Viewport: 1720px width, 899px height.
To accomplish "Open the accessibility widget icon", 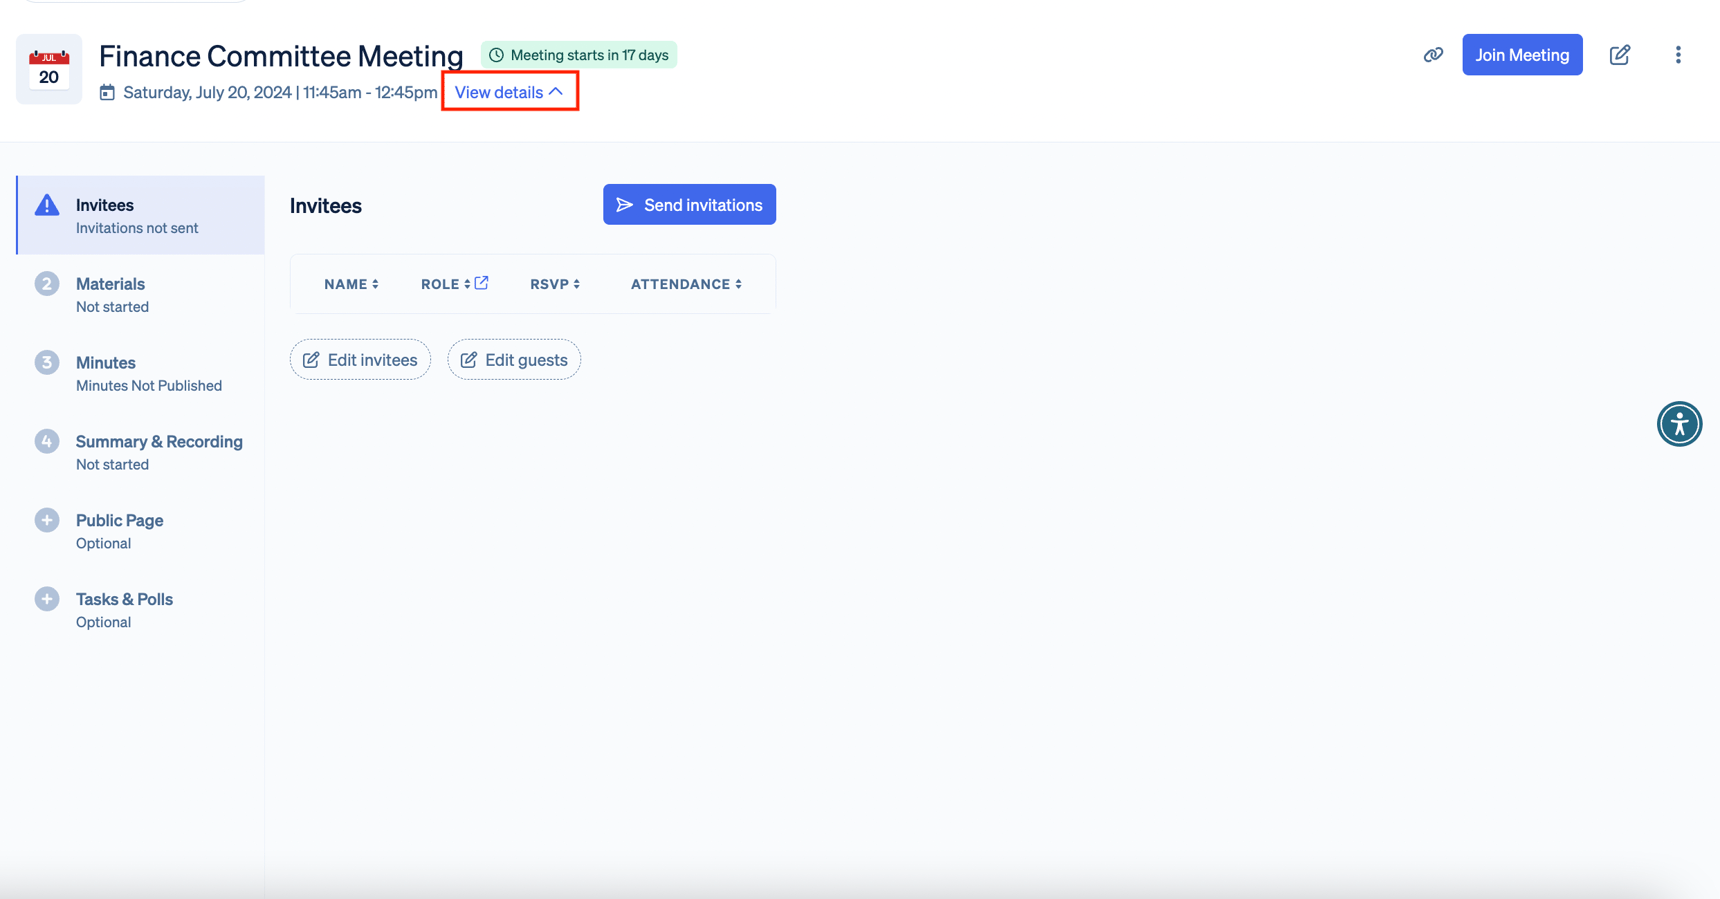I will click(x=1679, y=424).
